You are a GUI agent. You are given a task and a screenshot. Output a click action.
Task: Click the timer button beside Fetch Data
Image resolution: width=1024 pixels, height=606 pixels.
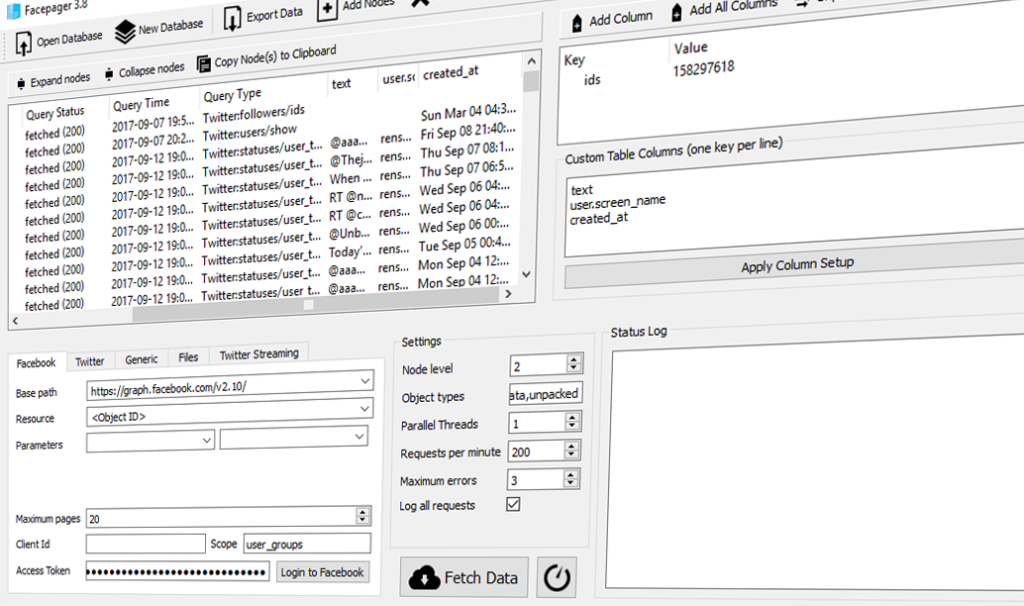coord(556,577)
